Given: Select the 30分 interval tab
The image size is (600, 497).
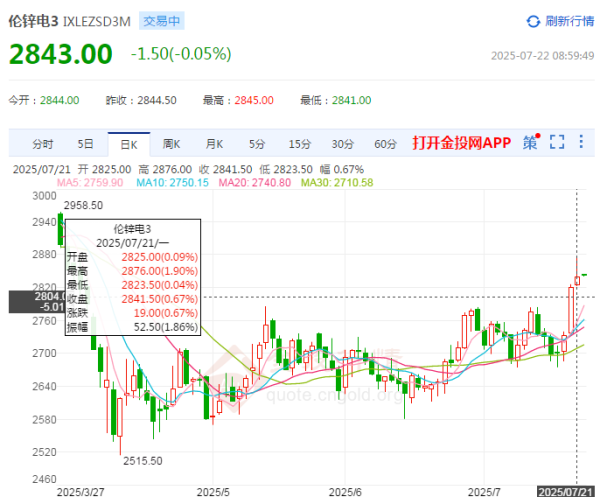Looking at the screenshot, I should tap(343, 144).
